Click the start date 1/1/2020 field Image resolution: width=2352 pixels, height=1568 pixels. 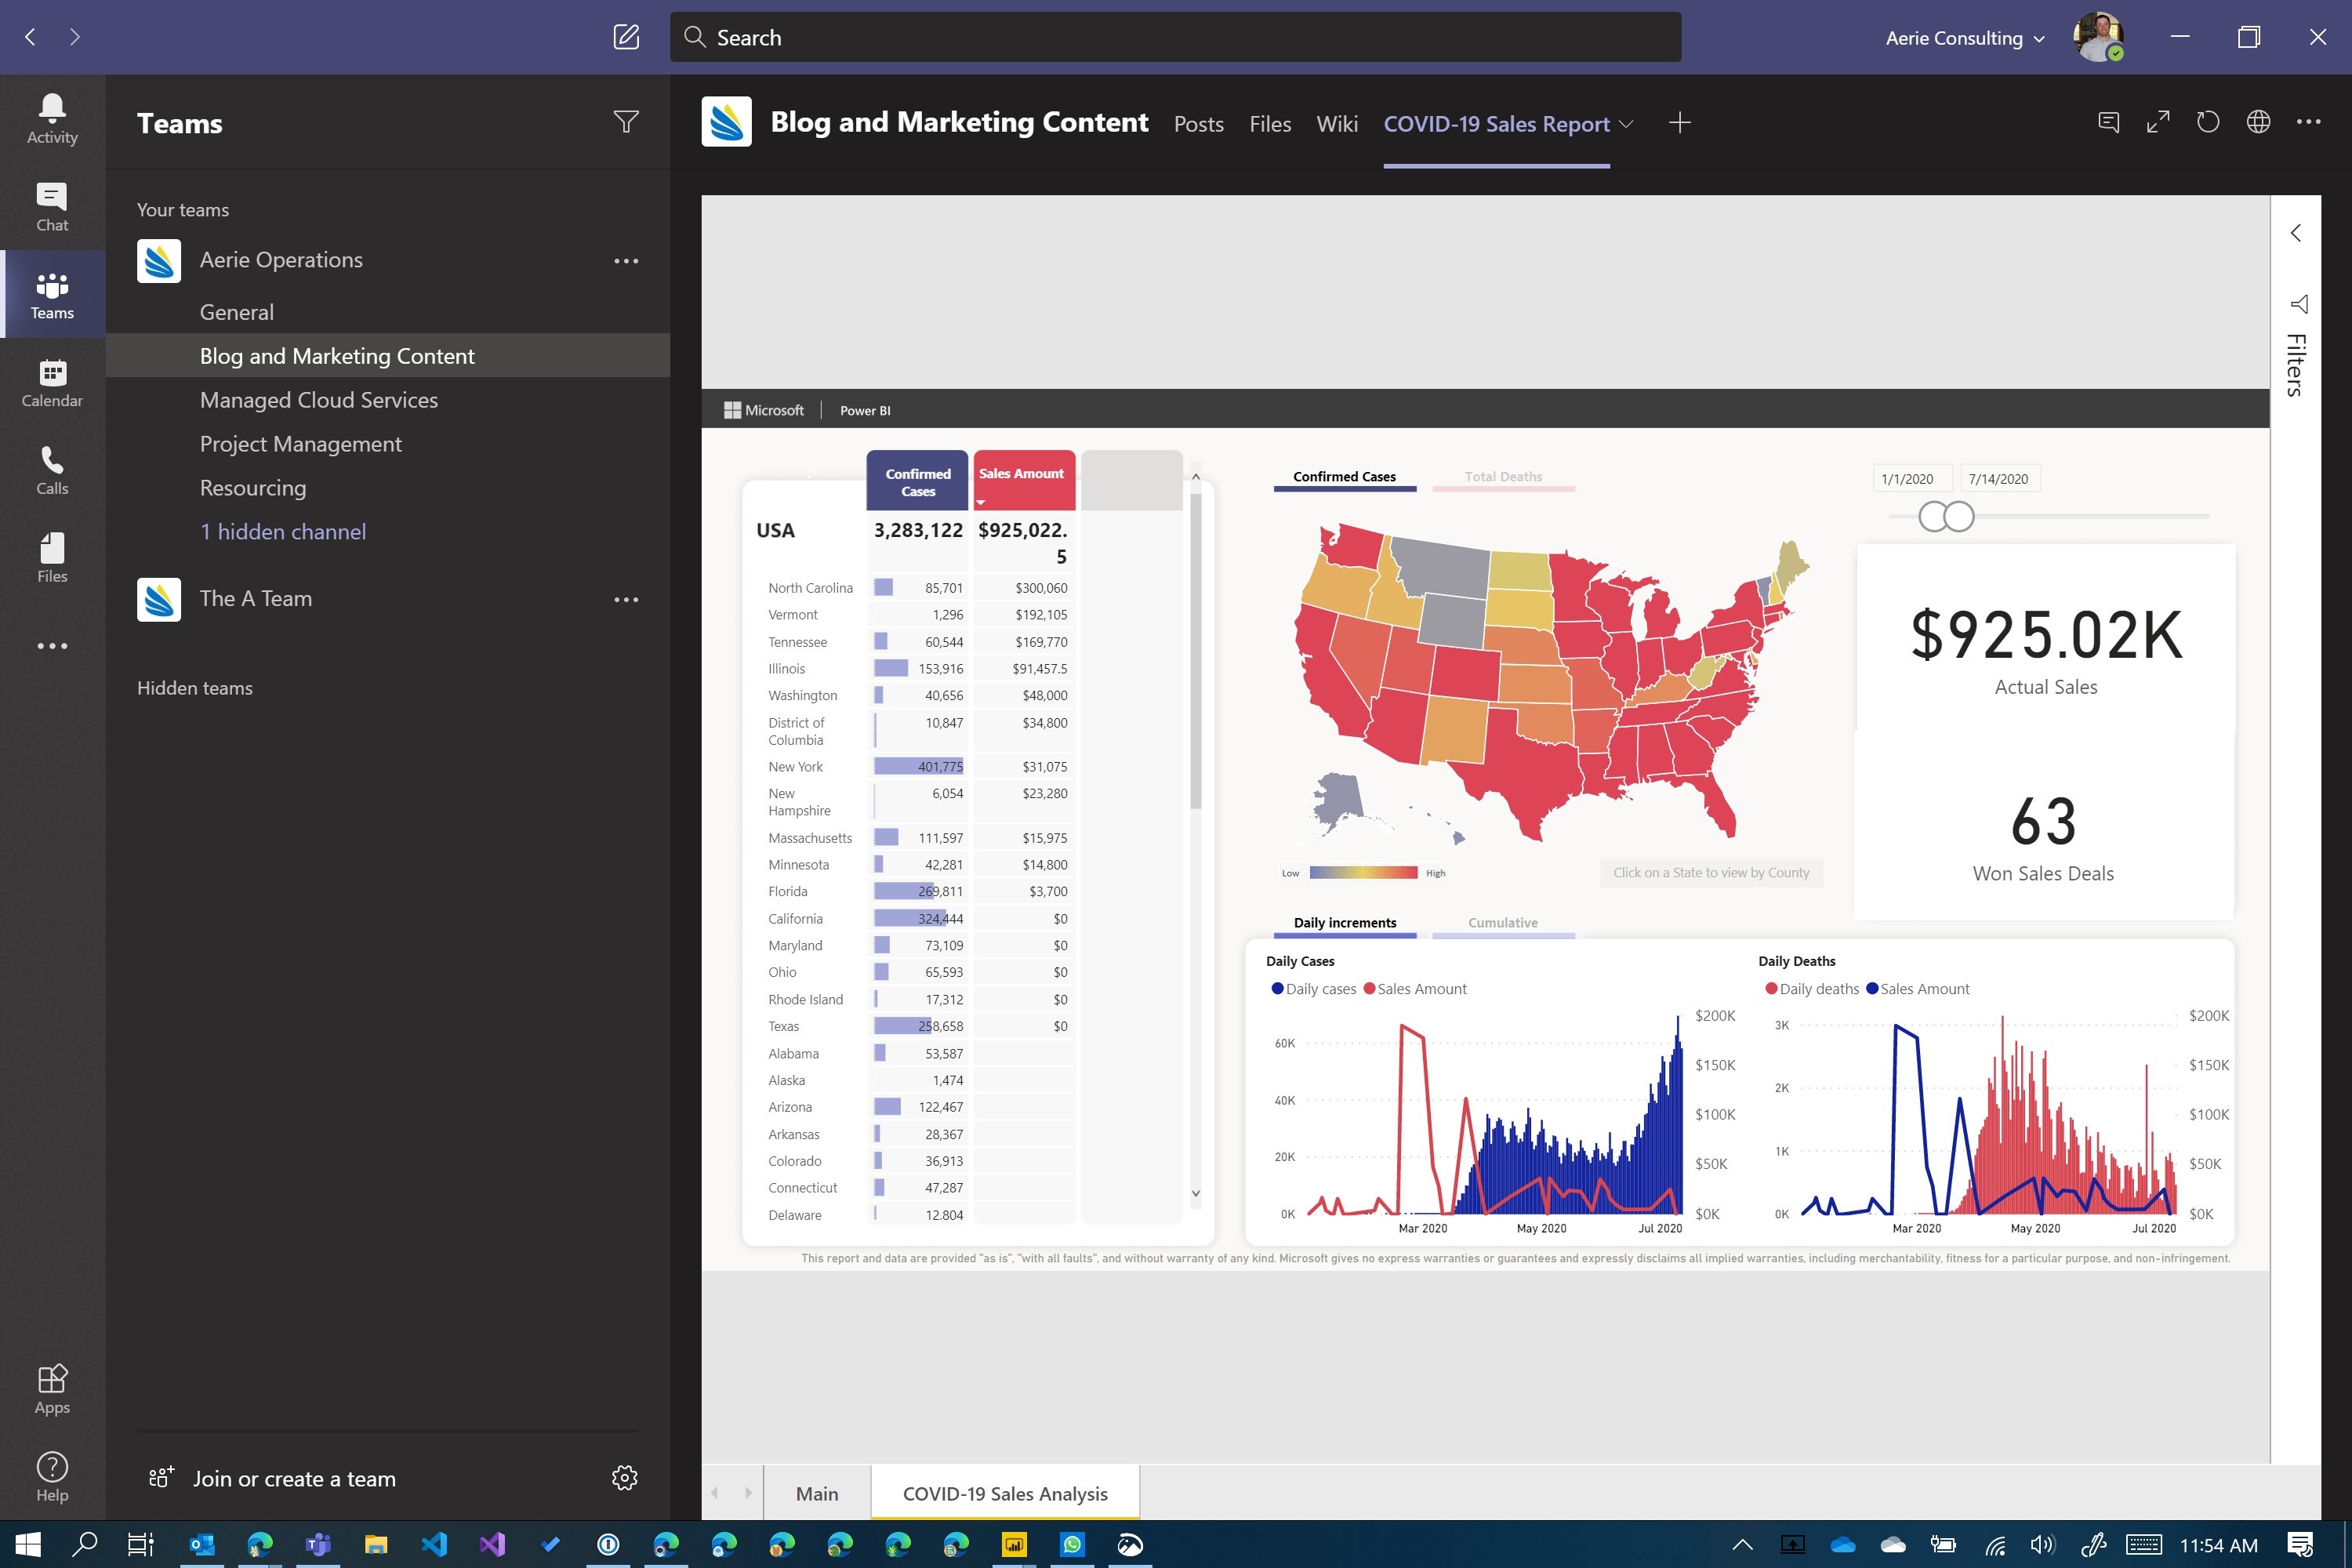(x=1912, y=479)
